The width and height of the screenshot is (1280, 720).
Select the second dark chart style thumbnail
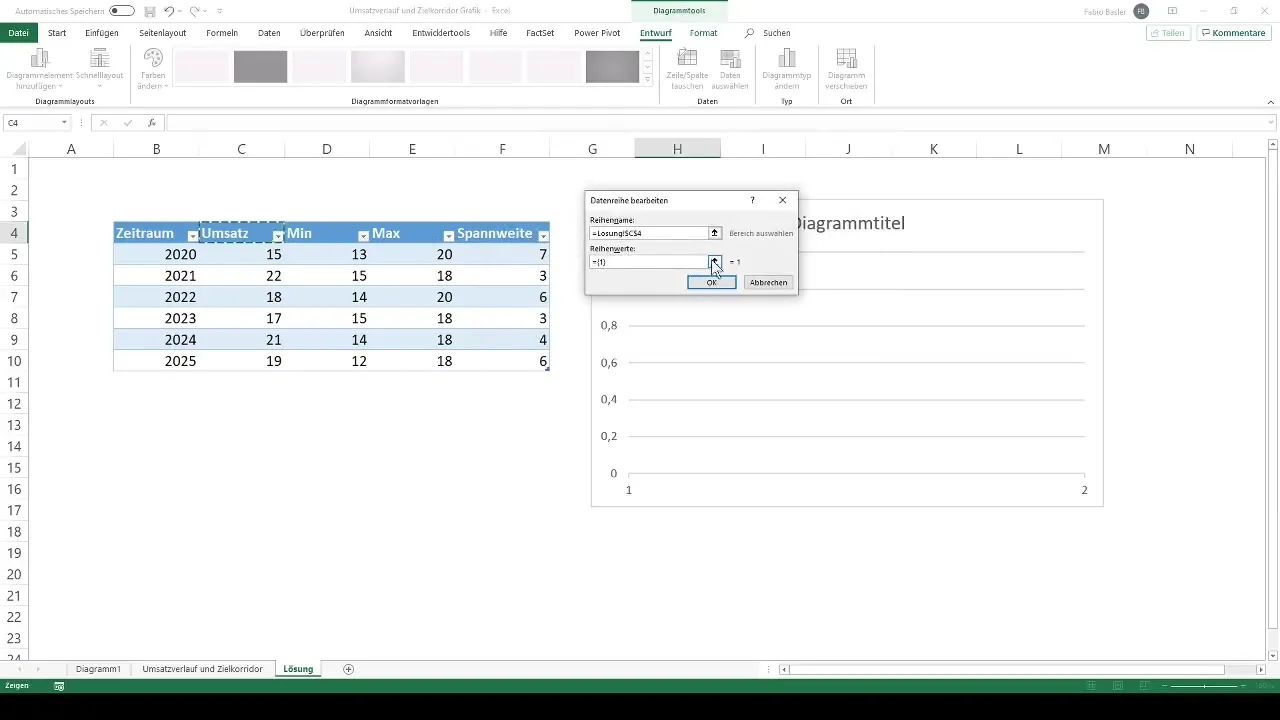coord(612,67)
